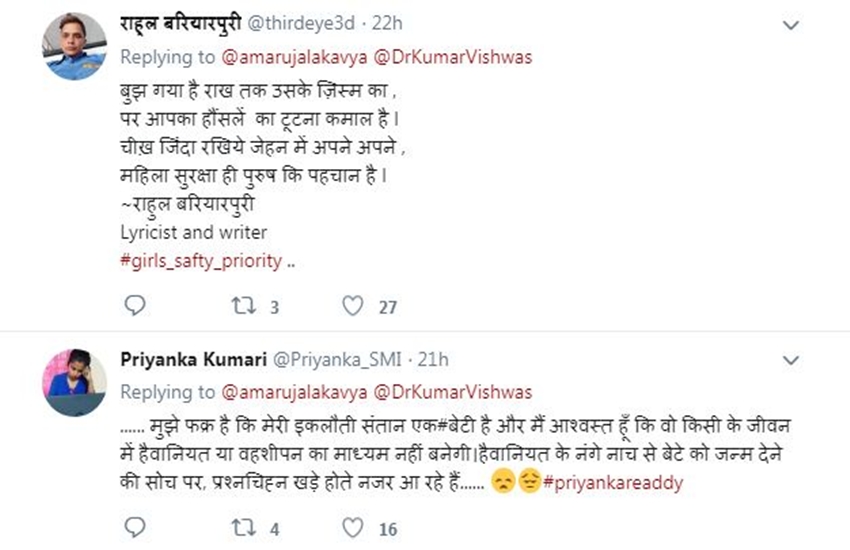Open @amarujalakavya in Priyanka's reply line
This screenshot has height=550, width=850.
pyautogui.click(x=283, y=391)
